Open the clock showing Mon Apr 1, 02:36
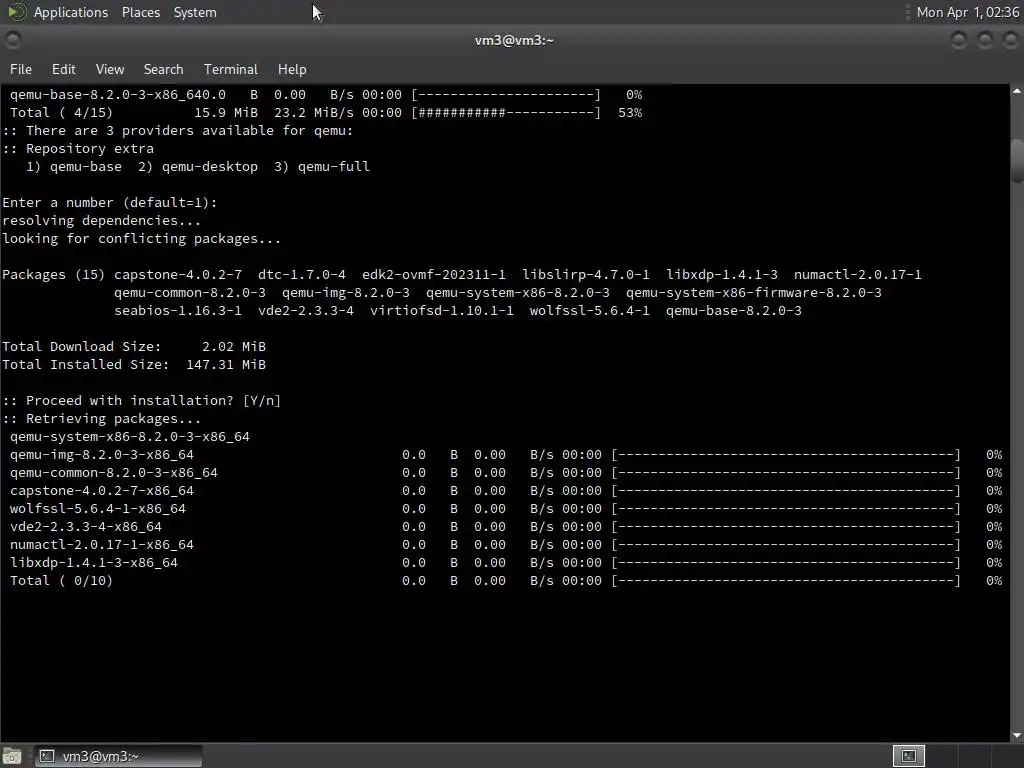Image resolution: width=1024 pixels, height=768 pixels. pos(967,12)
